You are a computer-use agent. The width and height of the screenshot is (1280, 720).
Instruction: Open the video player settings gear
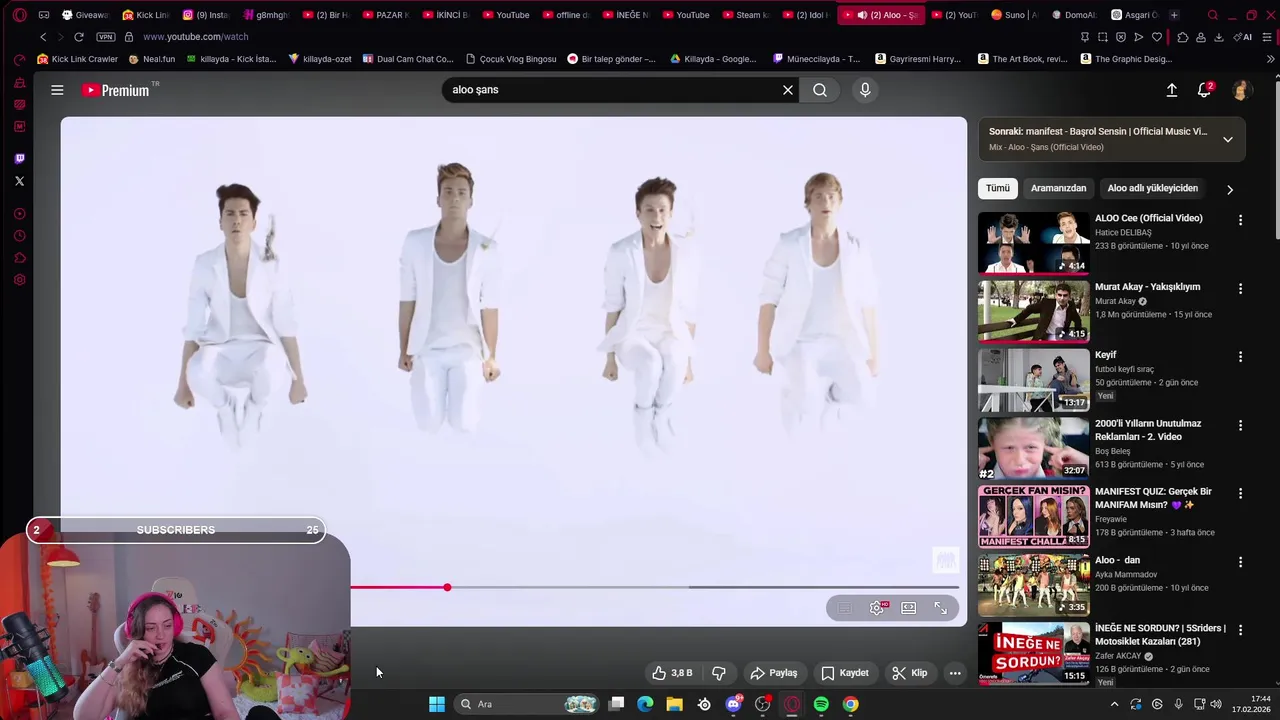tap(877, 608)
